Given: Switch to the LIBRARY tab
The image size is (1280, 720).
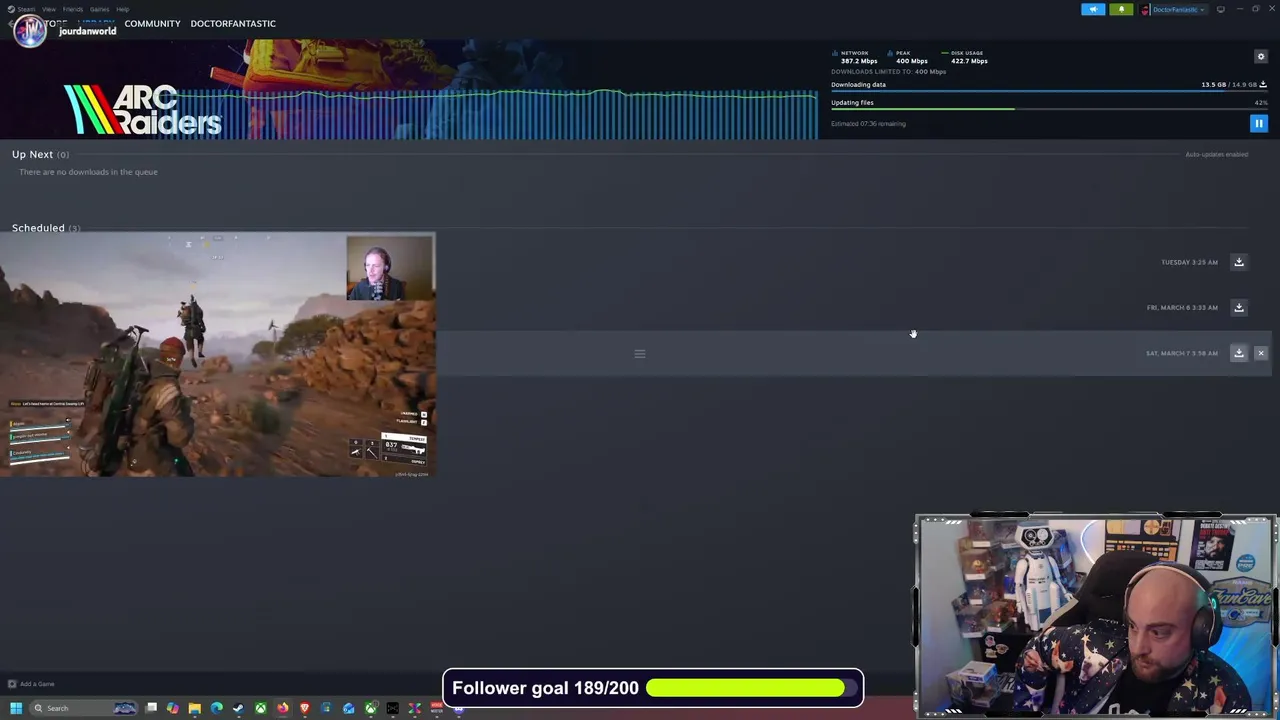Looking at the screenshot, I should point(96,21).
